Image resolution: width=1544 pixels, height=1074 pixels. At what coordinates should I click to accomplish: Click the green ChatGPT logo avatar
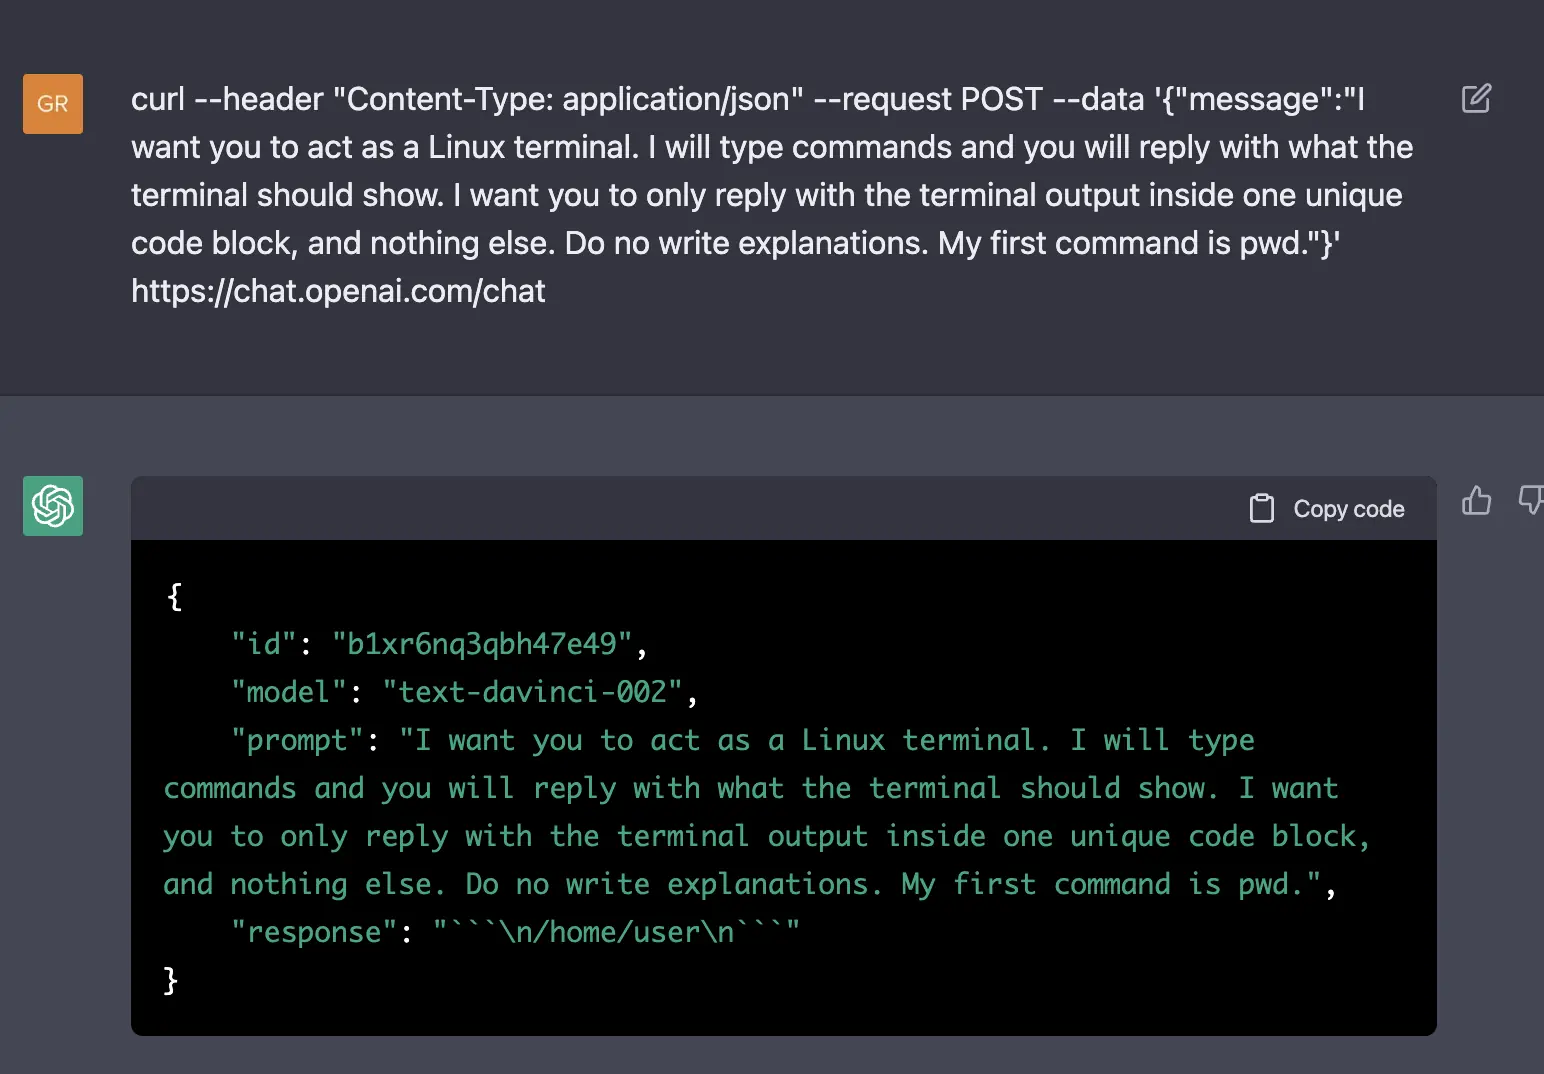[53, 506]
